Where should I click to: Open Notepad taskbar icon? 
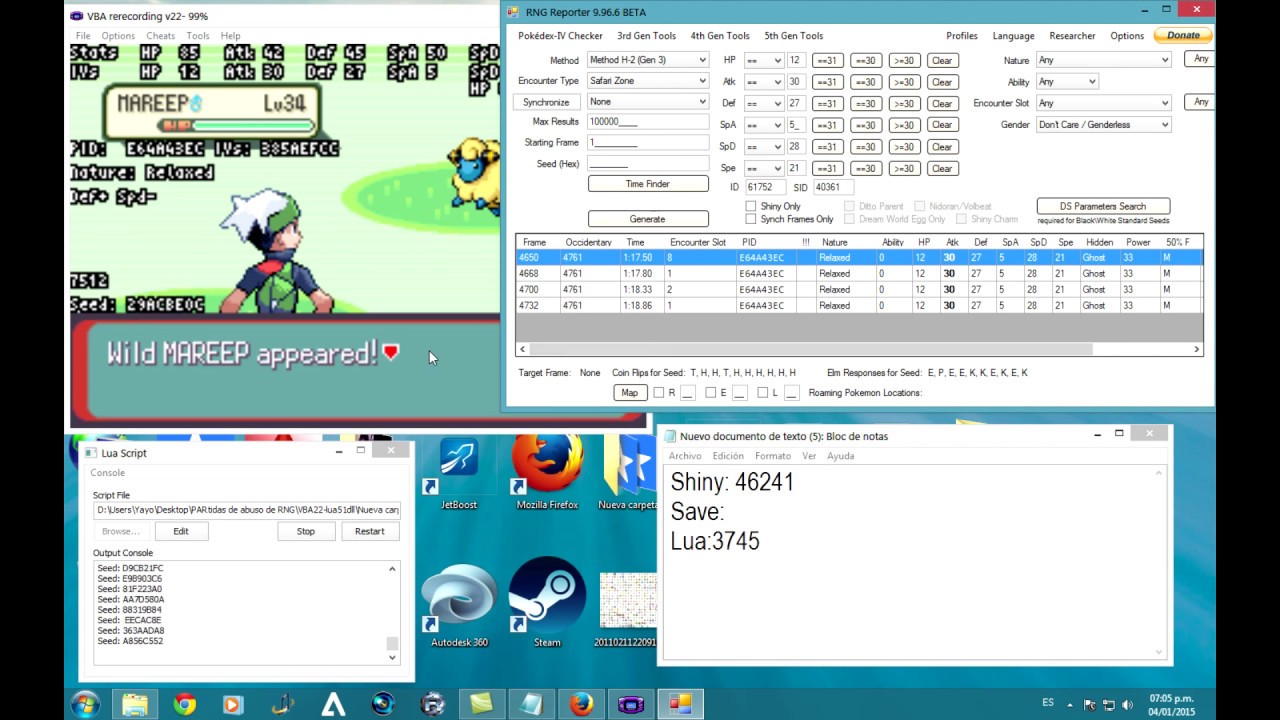(x=531, y=704)
